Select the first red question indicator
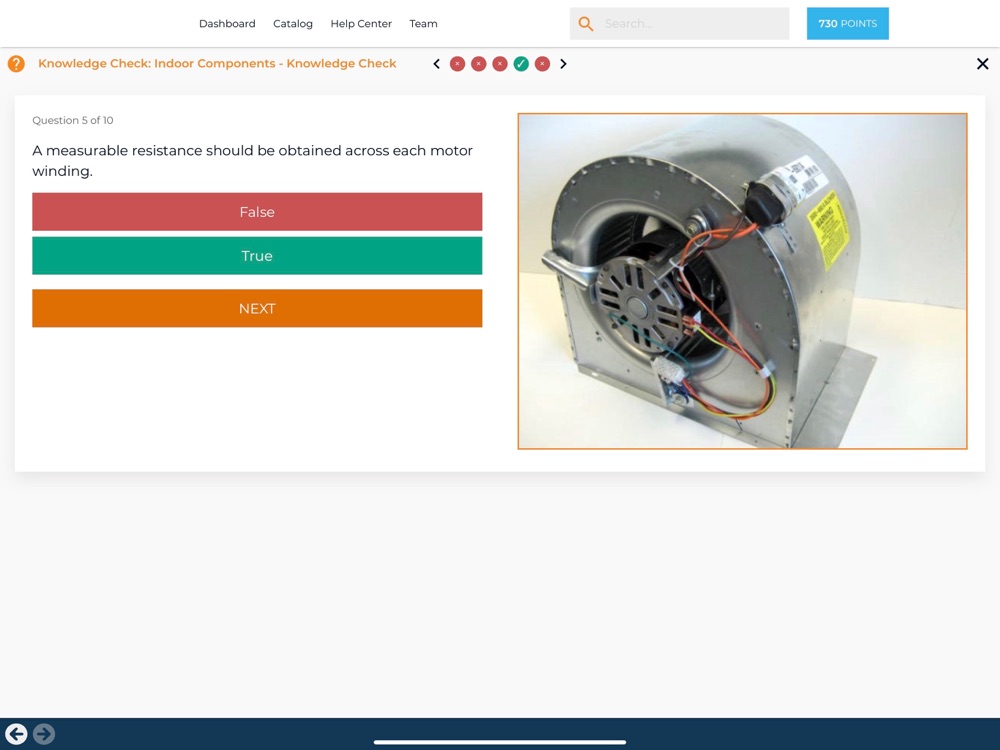The image size is (1000, 750). click(457, 64)
